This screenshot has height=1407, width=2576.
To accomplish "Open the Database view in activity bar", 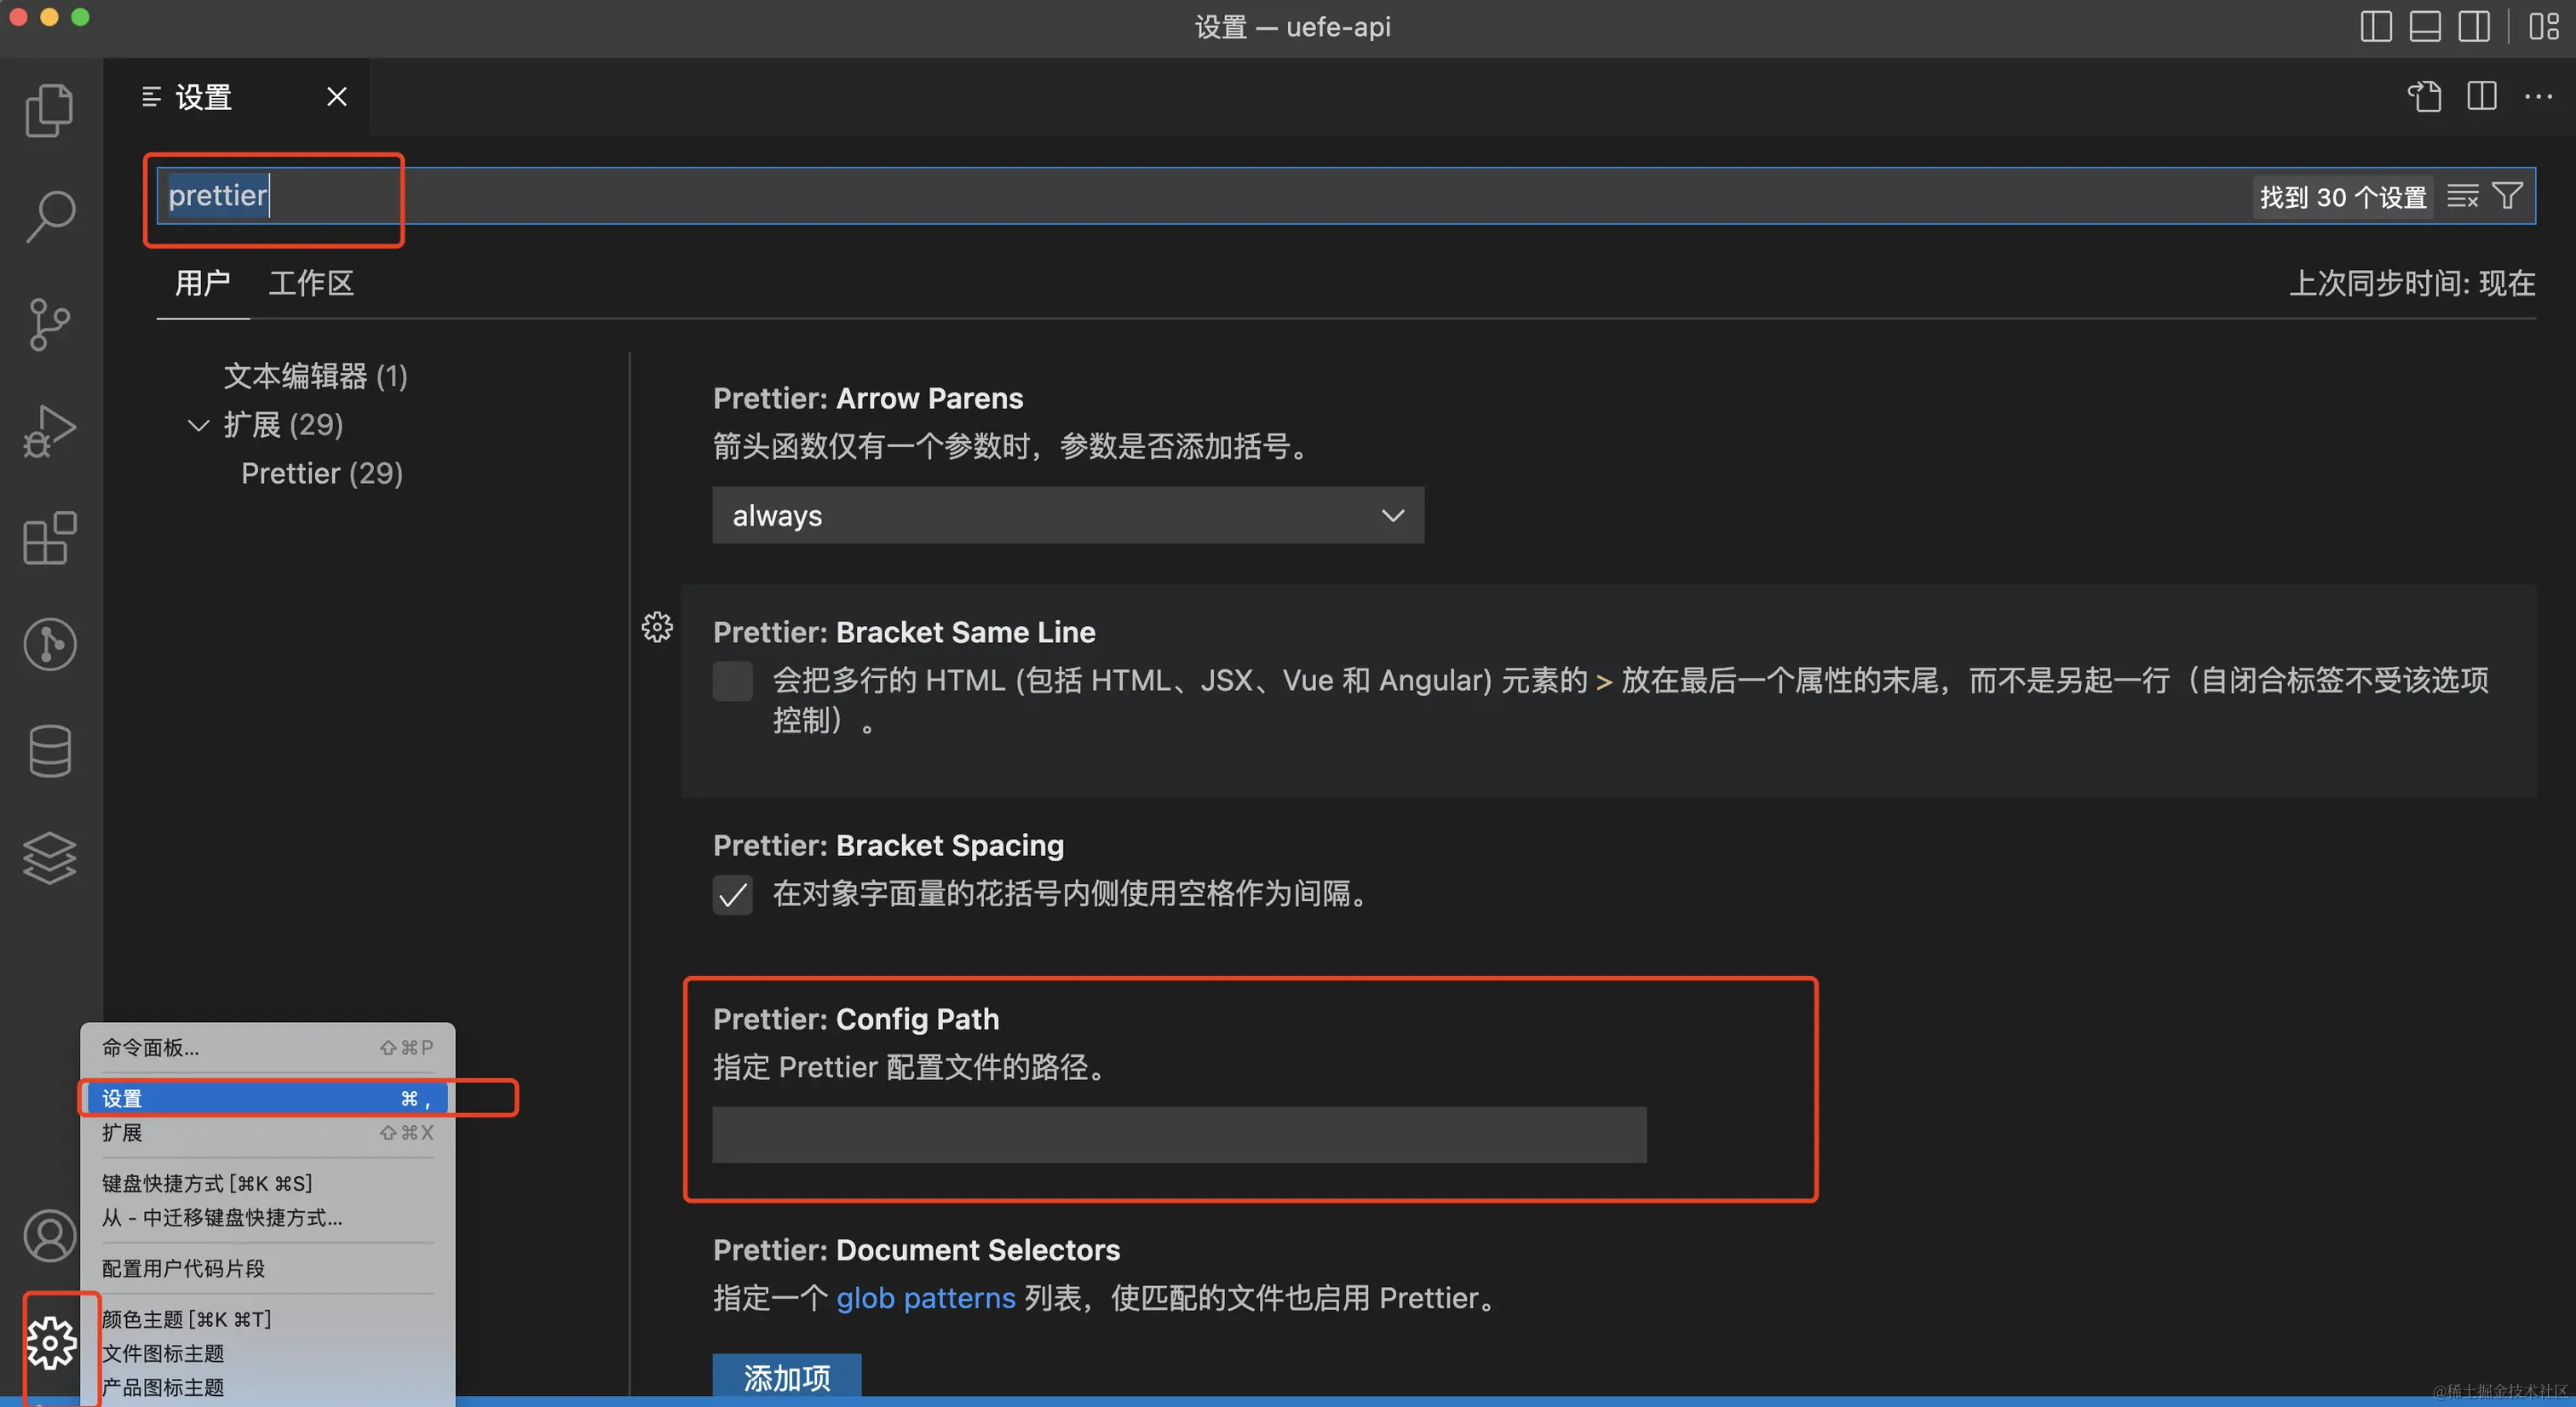I will (x=49, y=751).
